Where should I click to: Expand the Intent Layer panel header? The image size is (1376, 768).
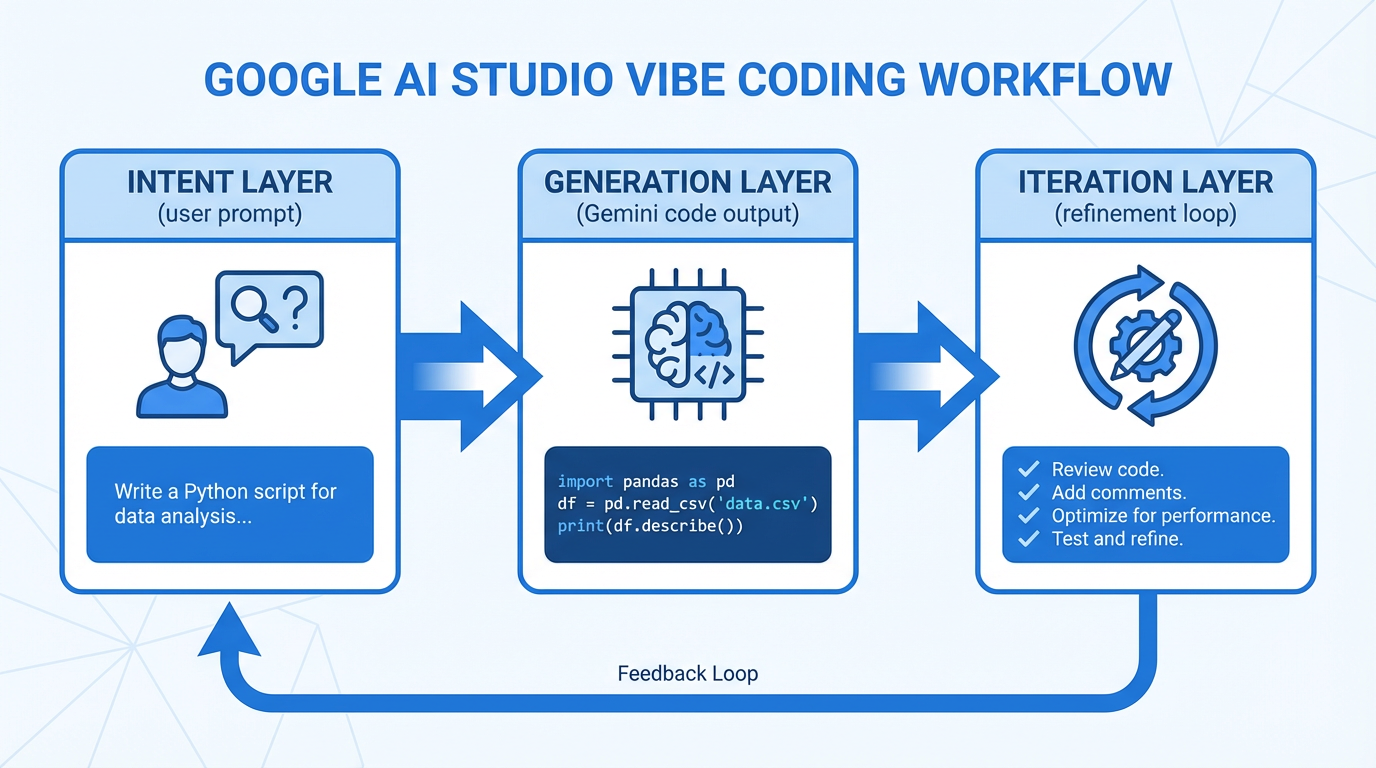pos(230,195)
